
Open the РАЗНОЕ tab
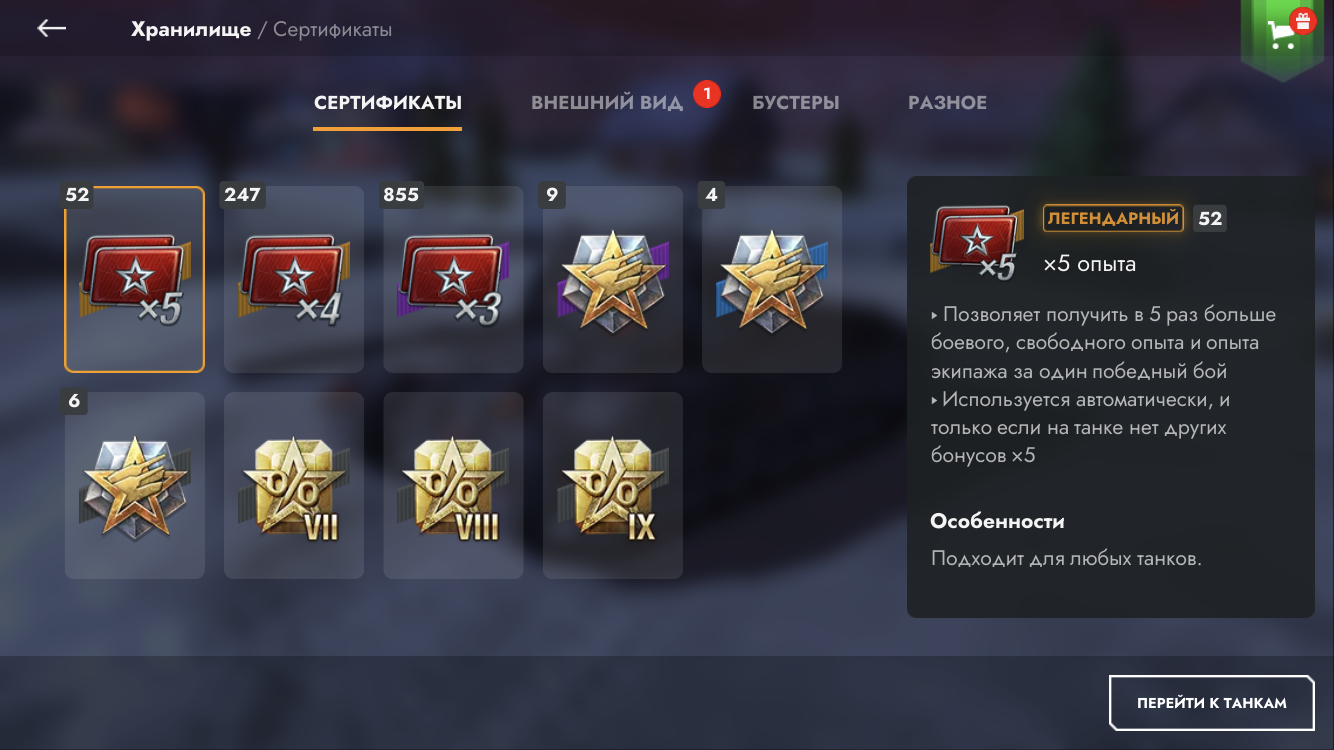947,102
